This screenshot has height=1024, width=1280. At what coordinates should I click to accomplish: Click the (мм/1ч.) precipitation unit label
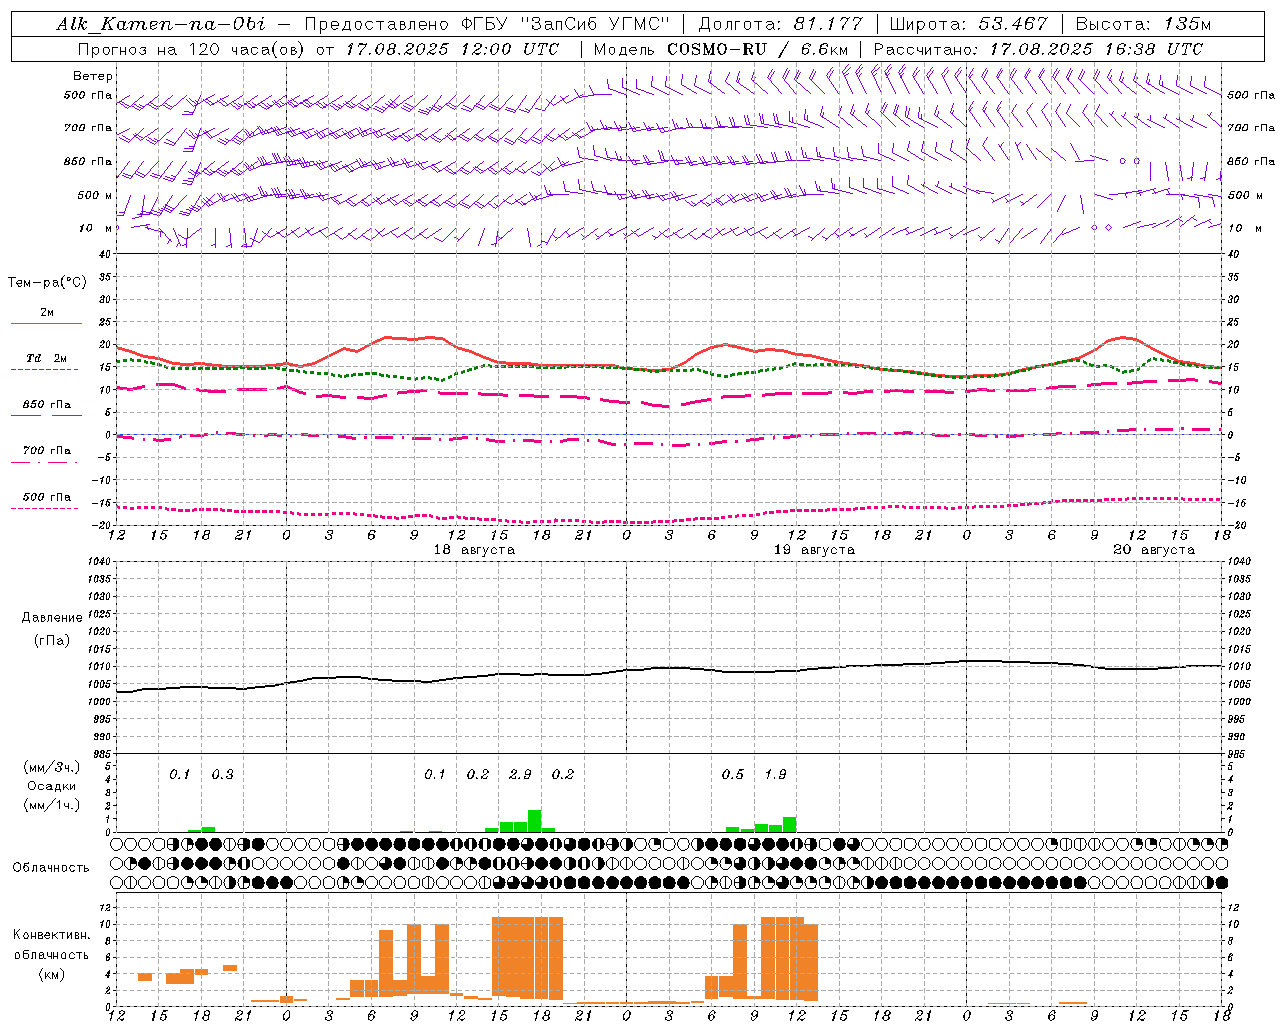click(51, 805)
